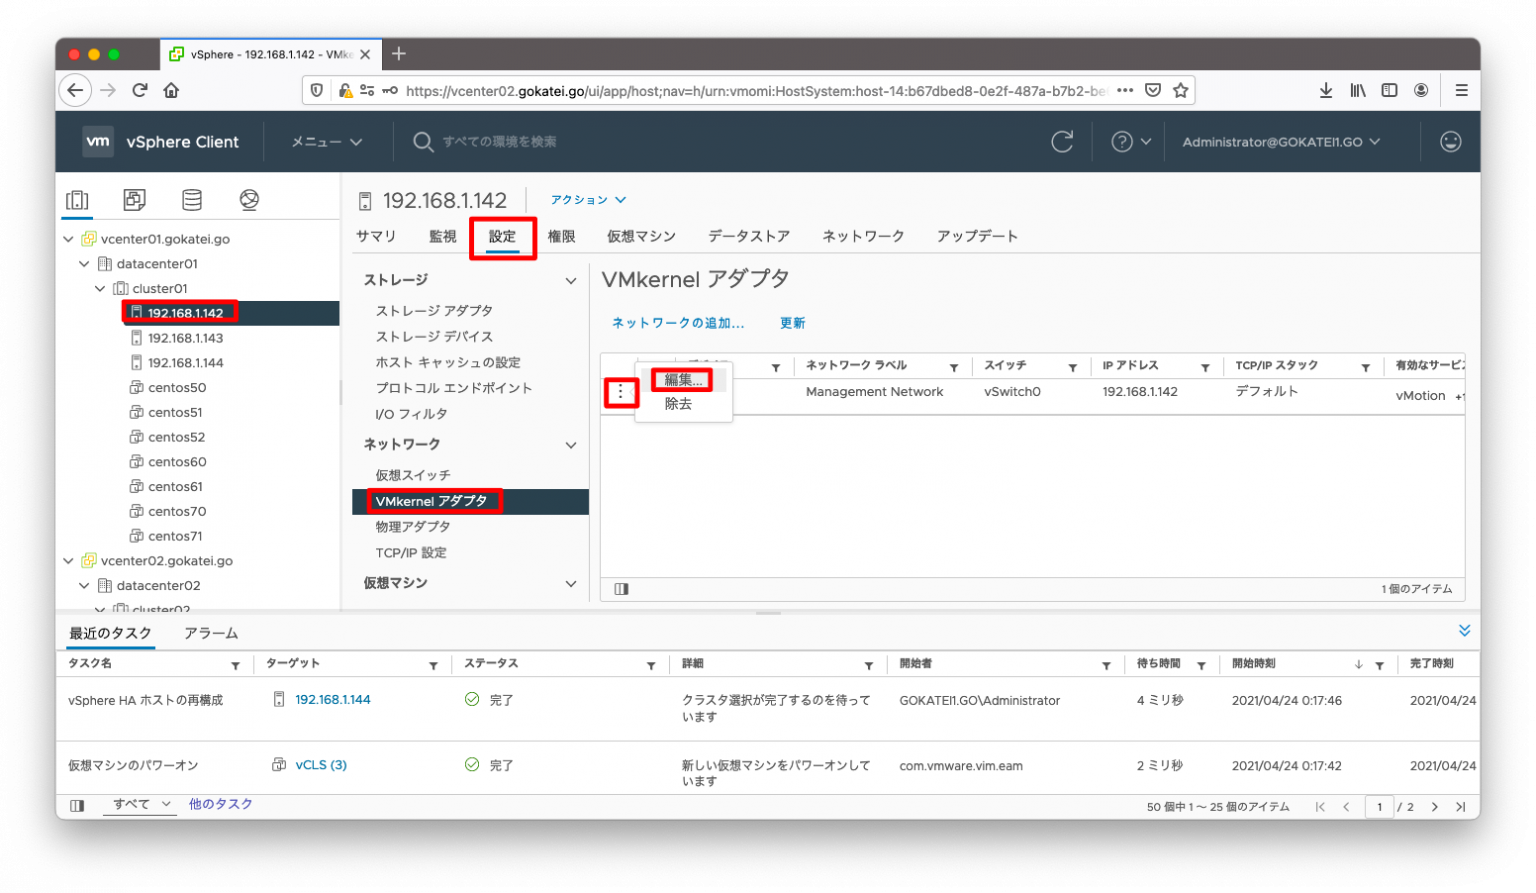Open the vCLS (3) link in recent tasks

pos(322,764)
